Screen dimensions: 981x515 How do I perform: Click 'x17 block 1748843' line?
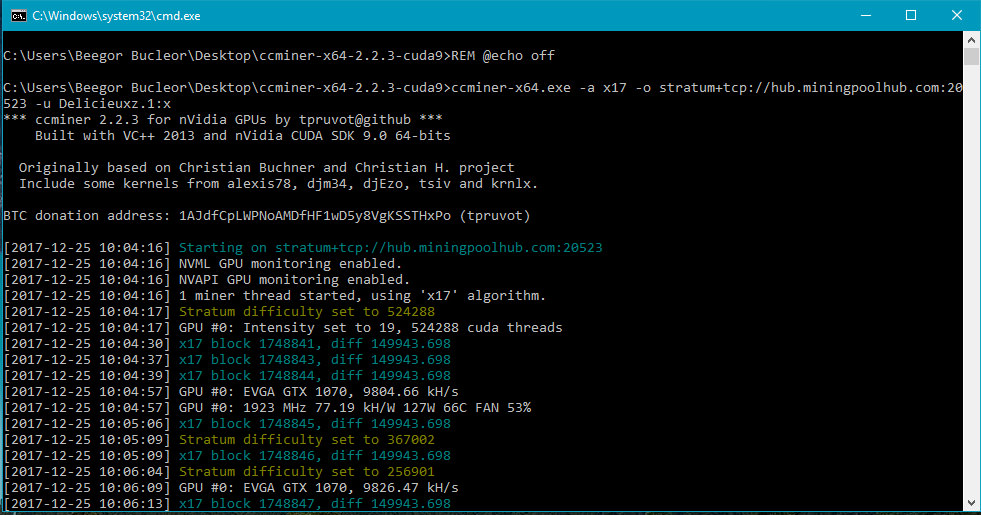tap(227, 360)
